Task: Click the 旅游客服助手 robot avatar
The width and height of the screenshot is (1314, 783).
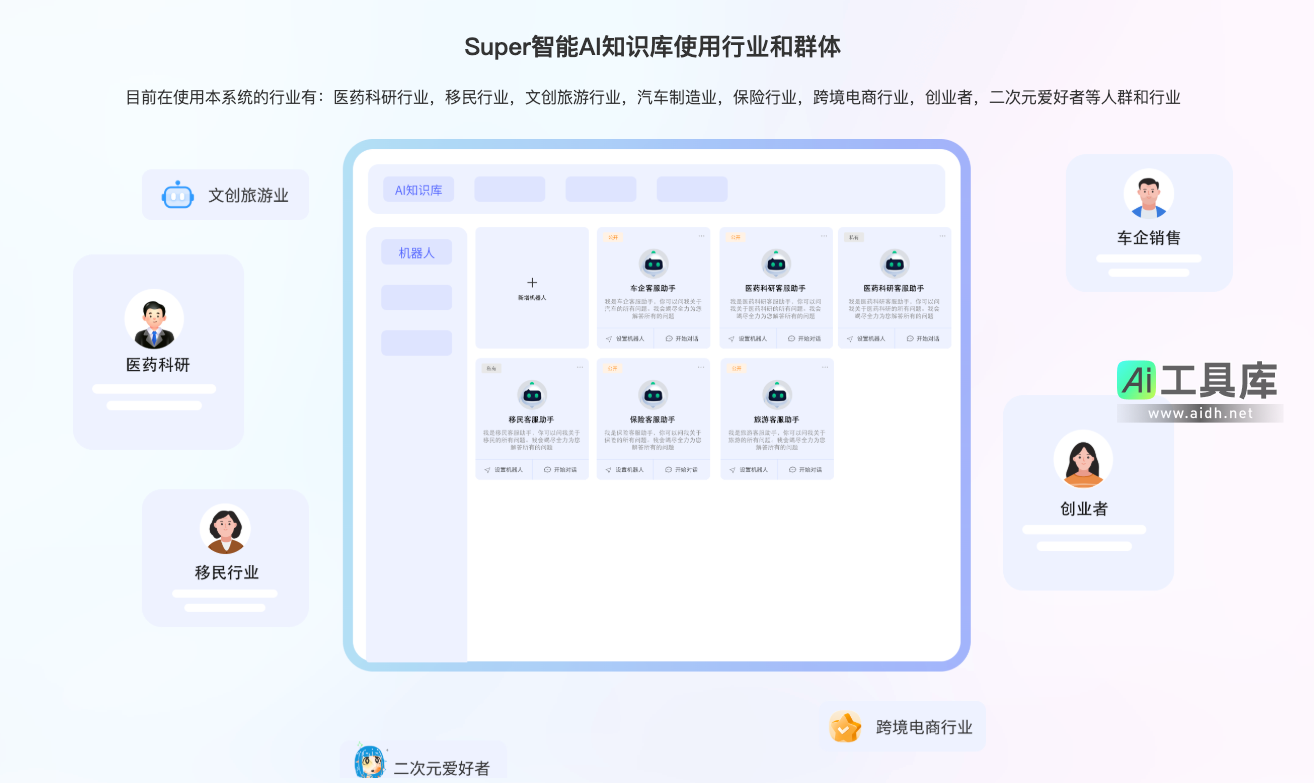Action: click(x=776, y=394)
